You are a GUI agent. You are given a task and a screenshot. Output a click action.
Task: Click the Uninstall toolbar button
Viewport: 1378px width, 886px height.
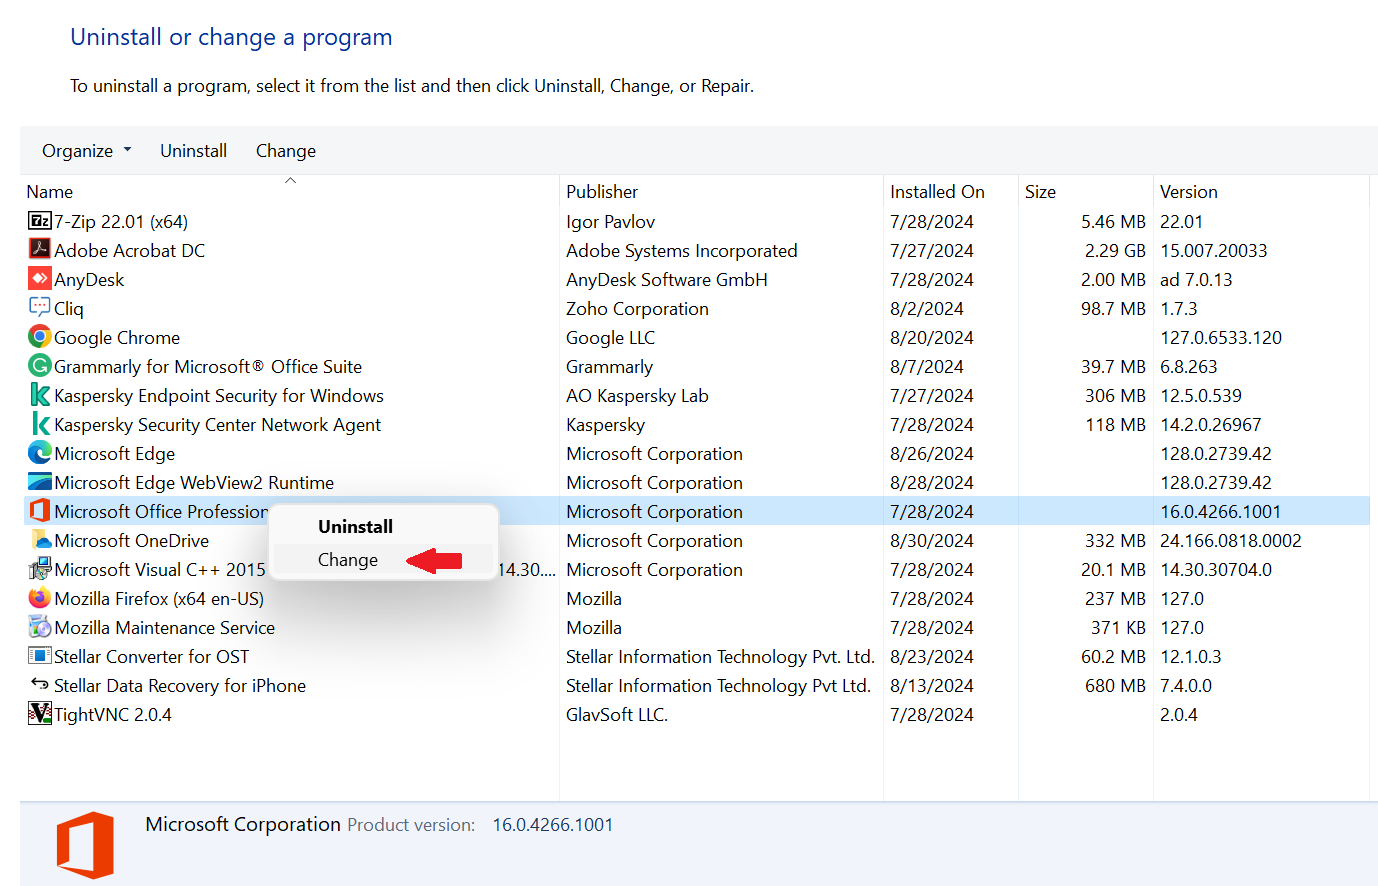193,150
